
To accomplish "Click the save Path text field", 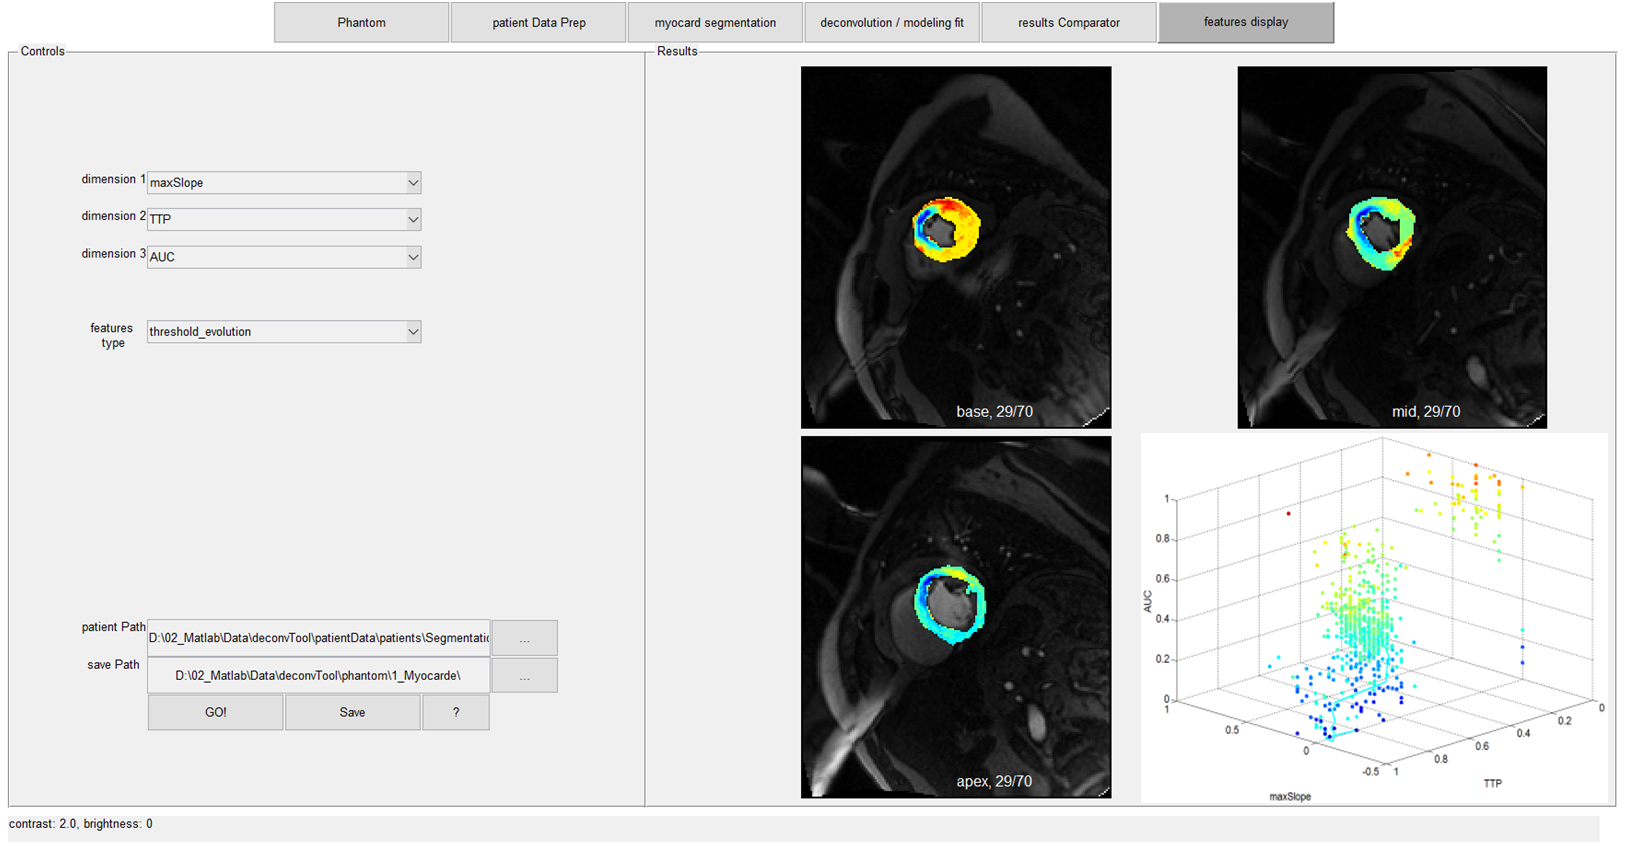I will [x=318, y=676].
